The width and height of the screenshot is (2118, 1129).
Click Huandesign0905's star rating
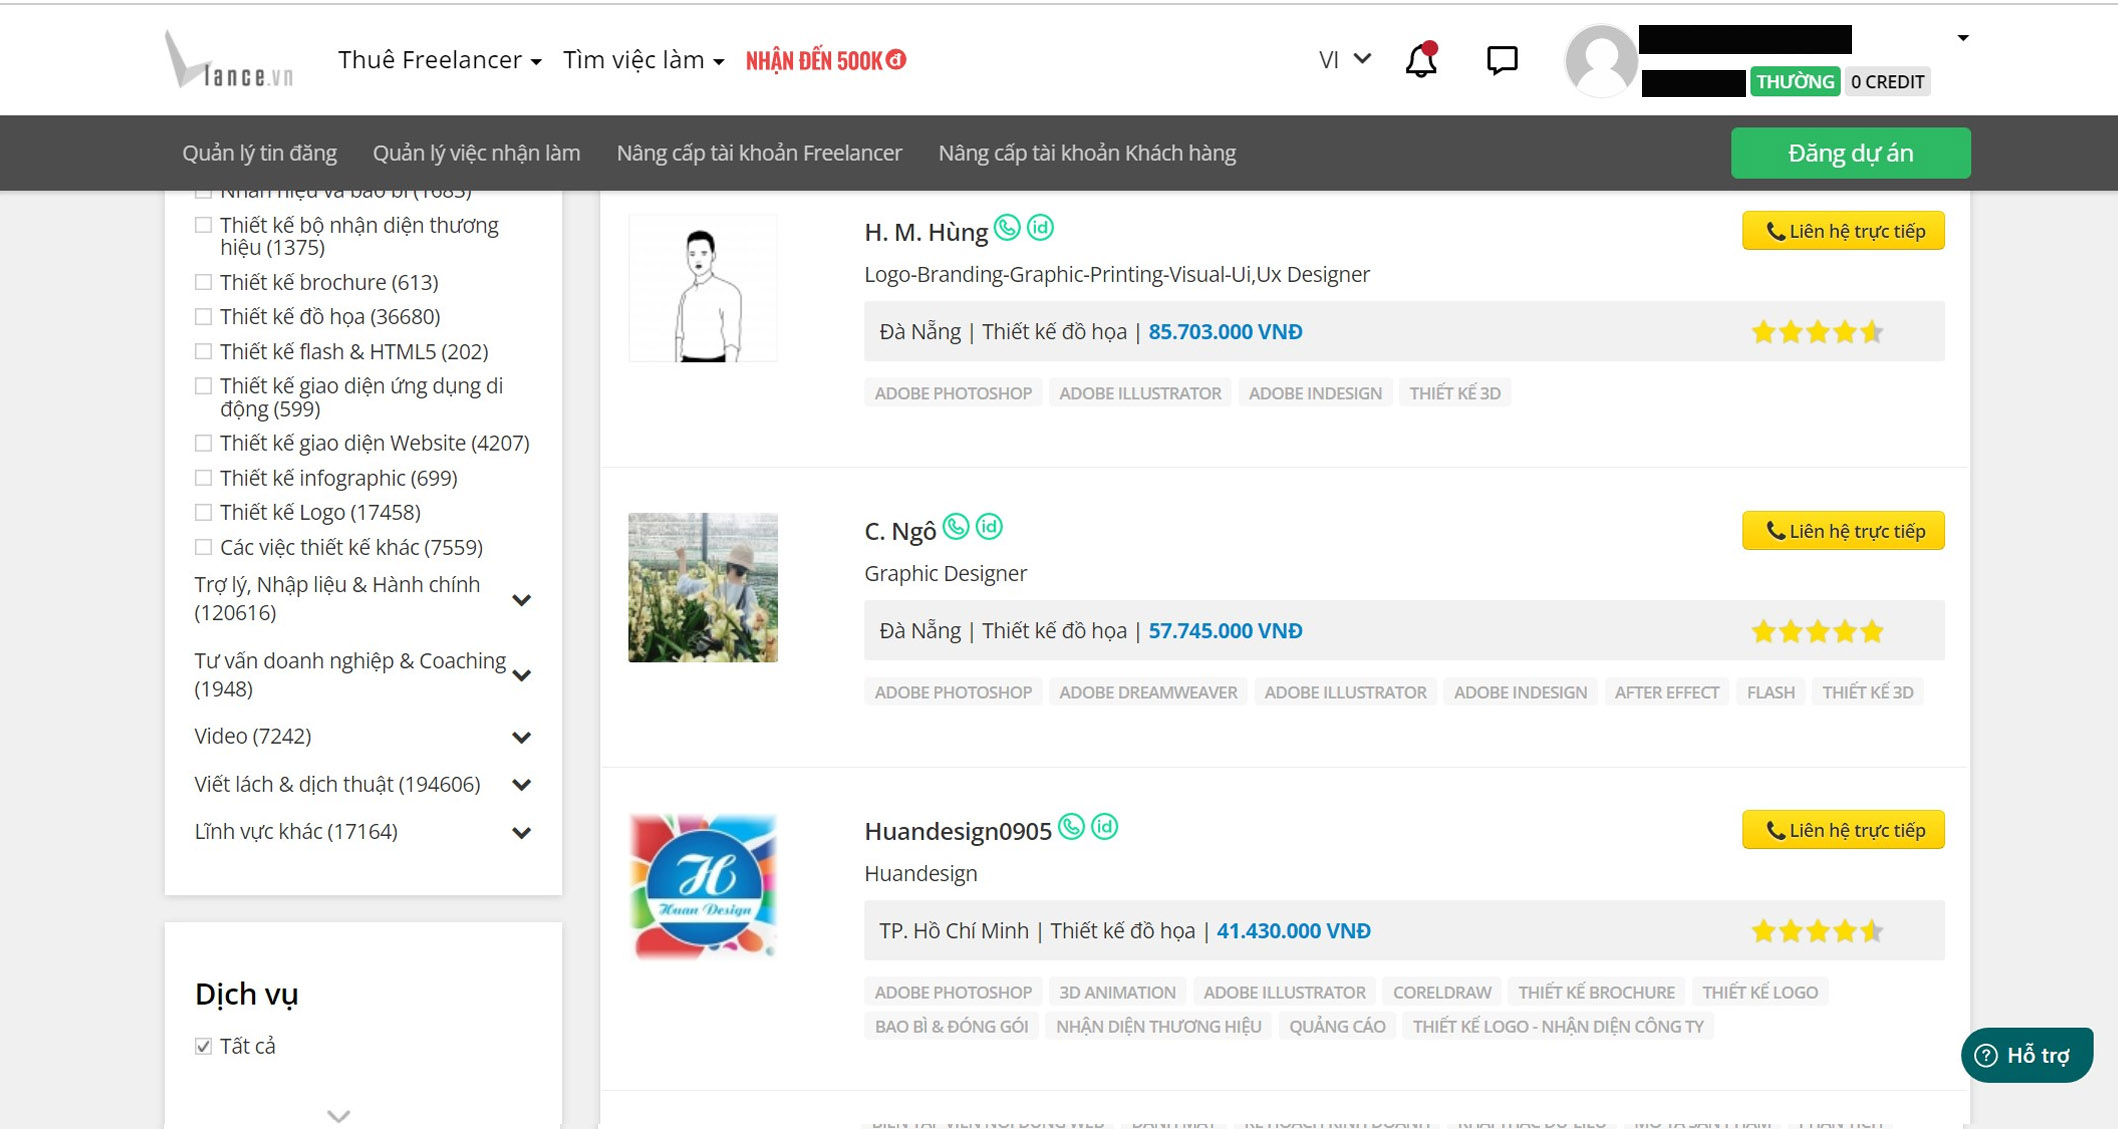click(x=1817, y=932)
